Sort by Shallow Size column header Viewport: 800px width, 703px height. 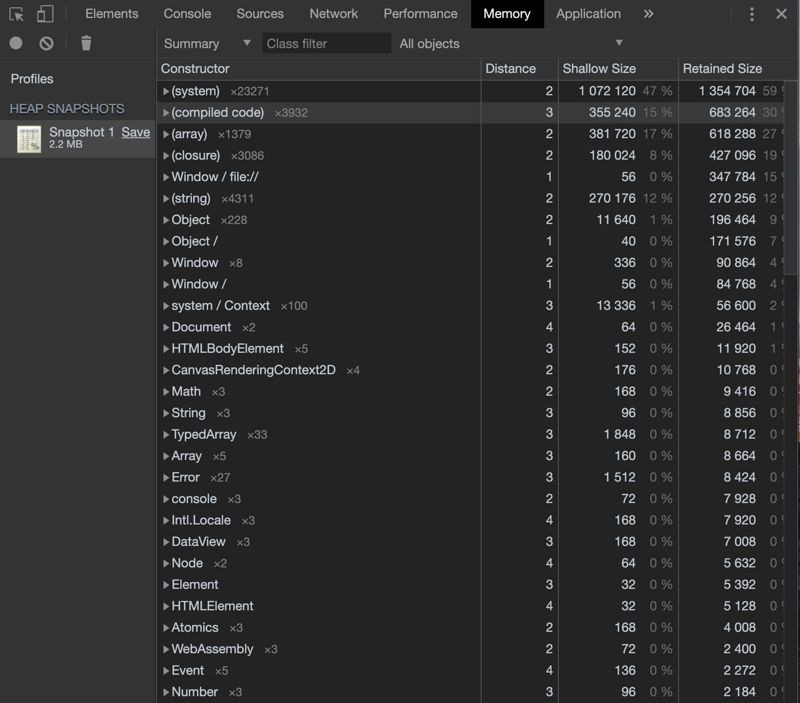(x=598, y=68)
